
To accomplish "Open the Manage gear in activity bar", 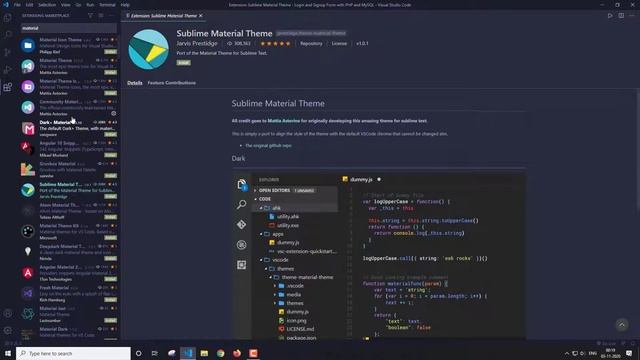I will point(7,331).
